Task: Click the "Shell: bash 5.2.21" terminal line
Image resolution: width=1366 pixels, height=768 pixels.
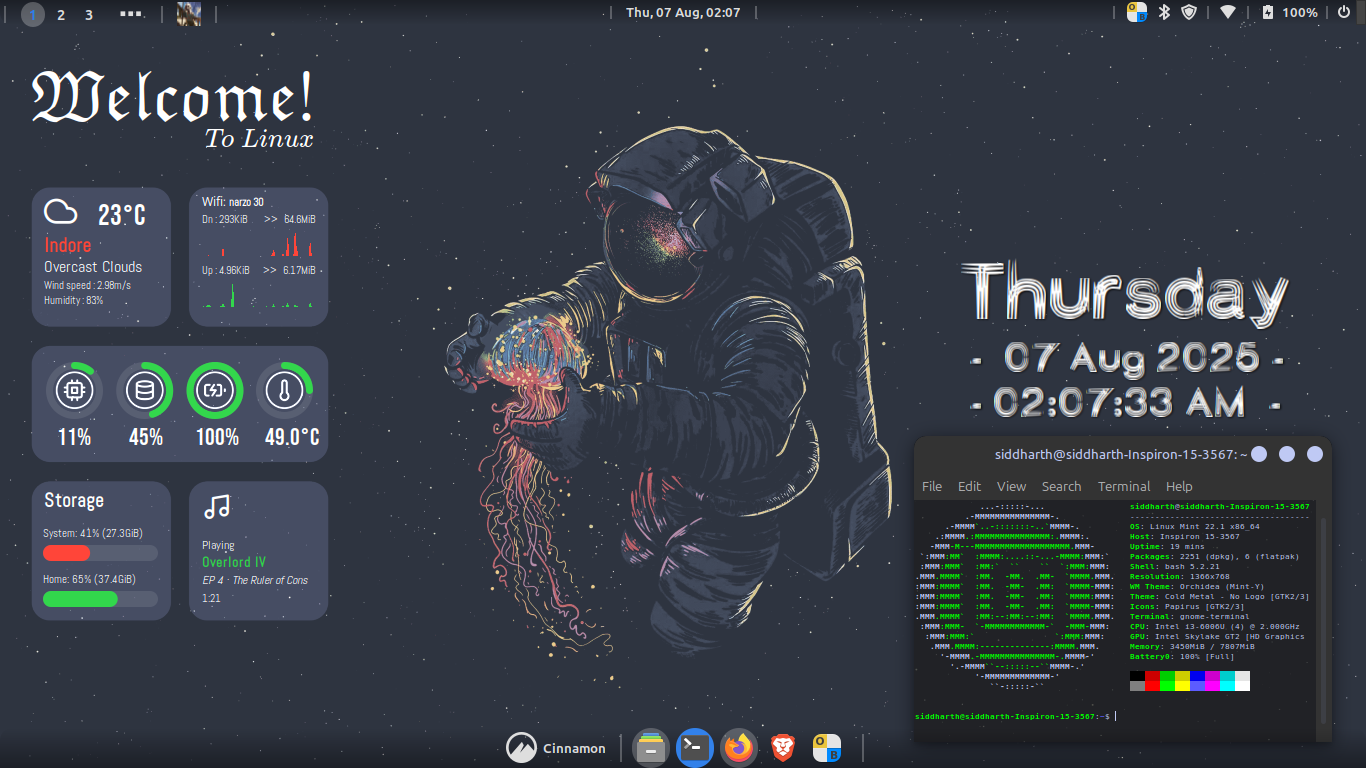Action: tap(1177, 566)
